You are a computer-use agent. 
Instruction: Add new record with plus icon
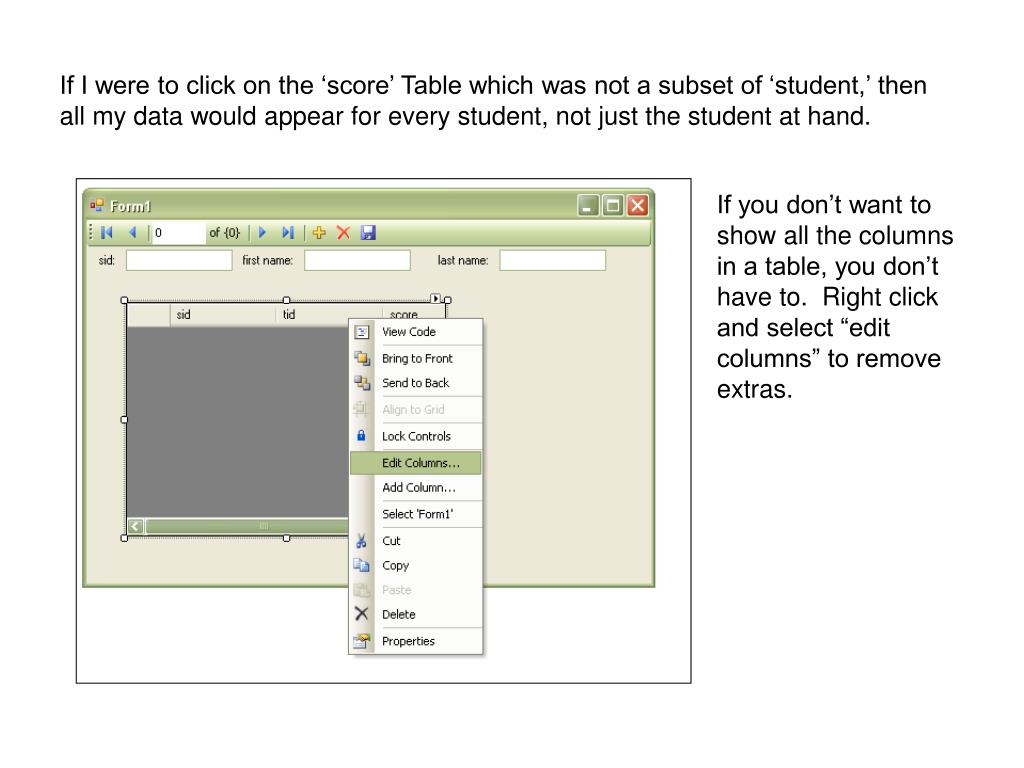[319, 232]
